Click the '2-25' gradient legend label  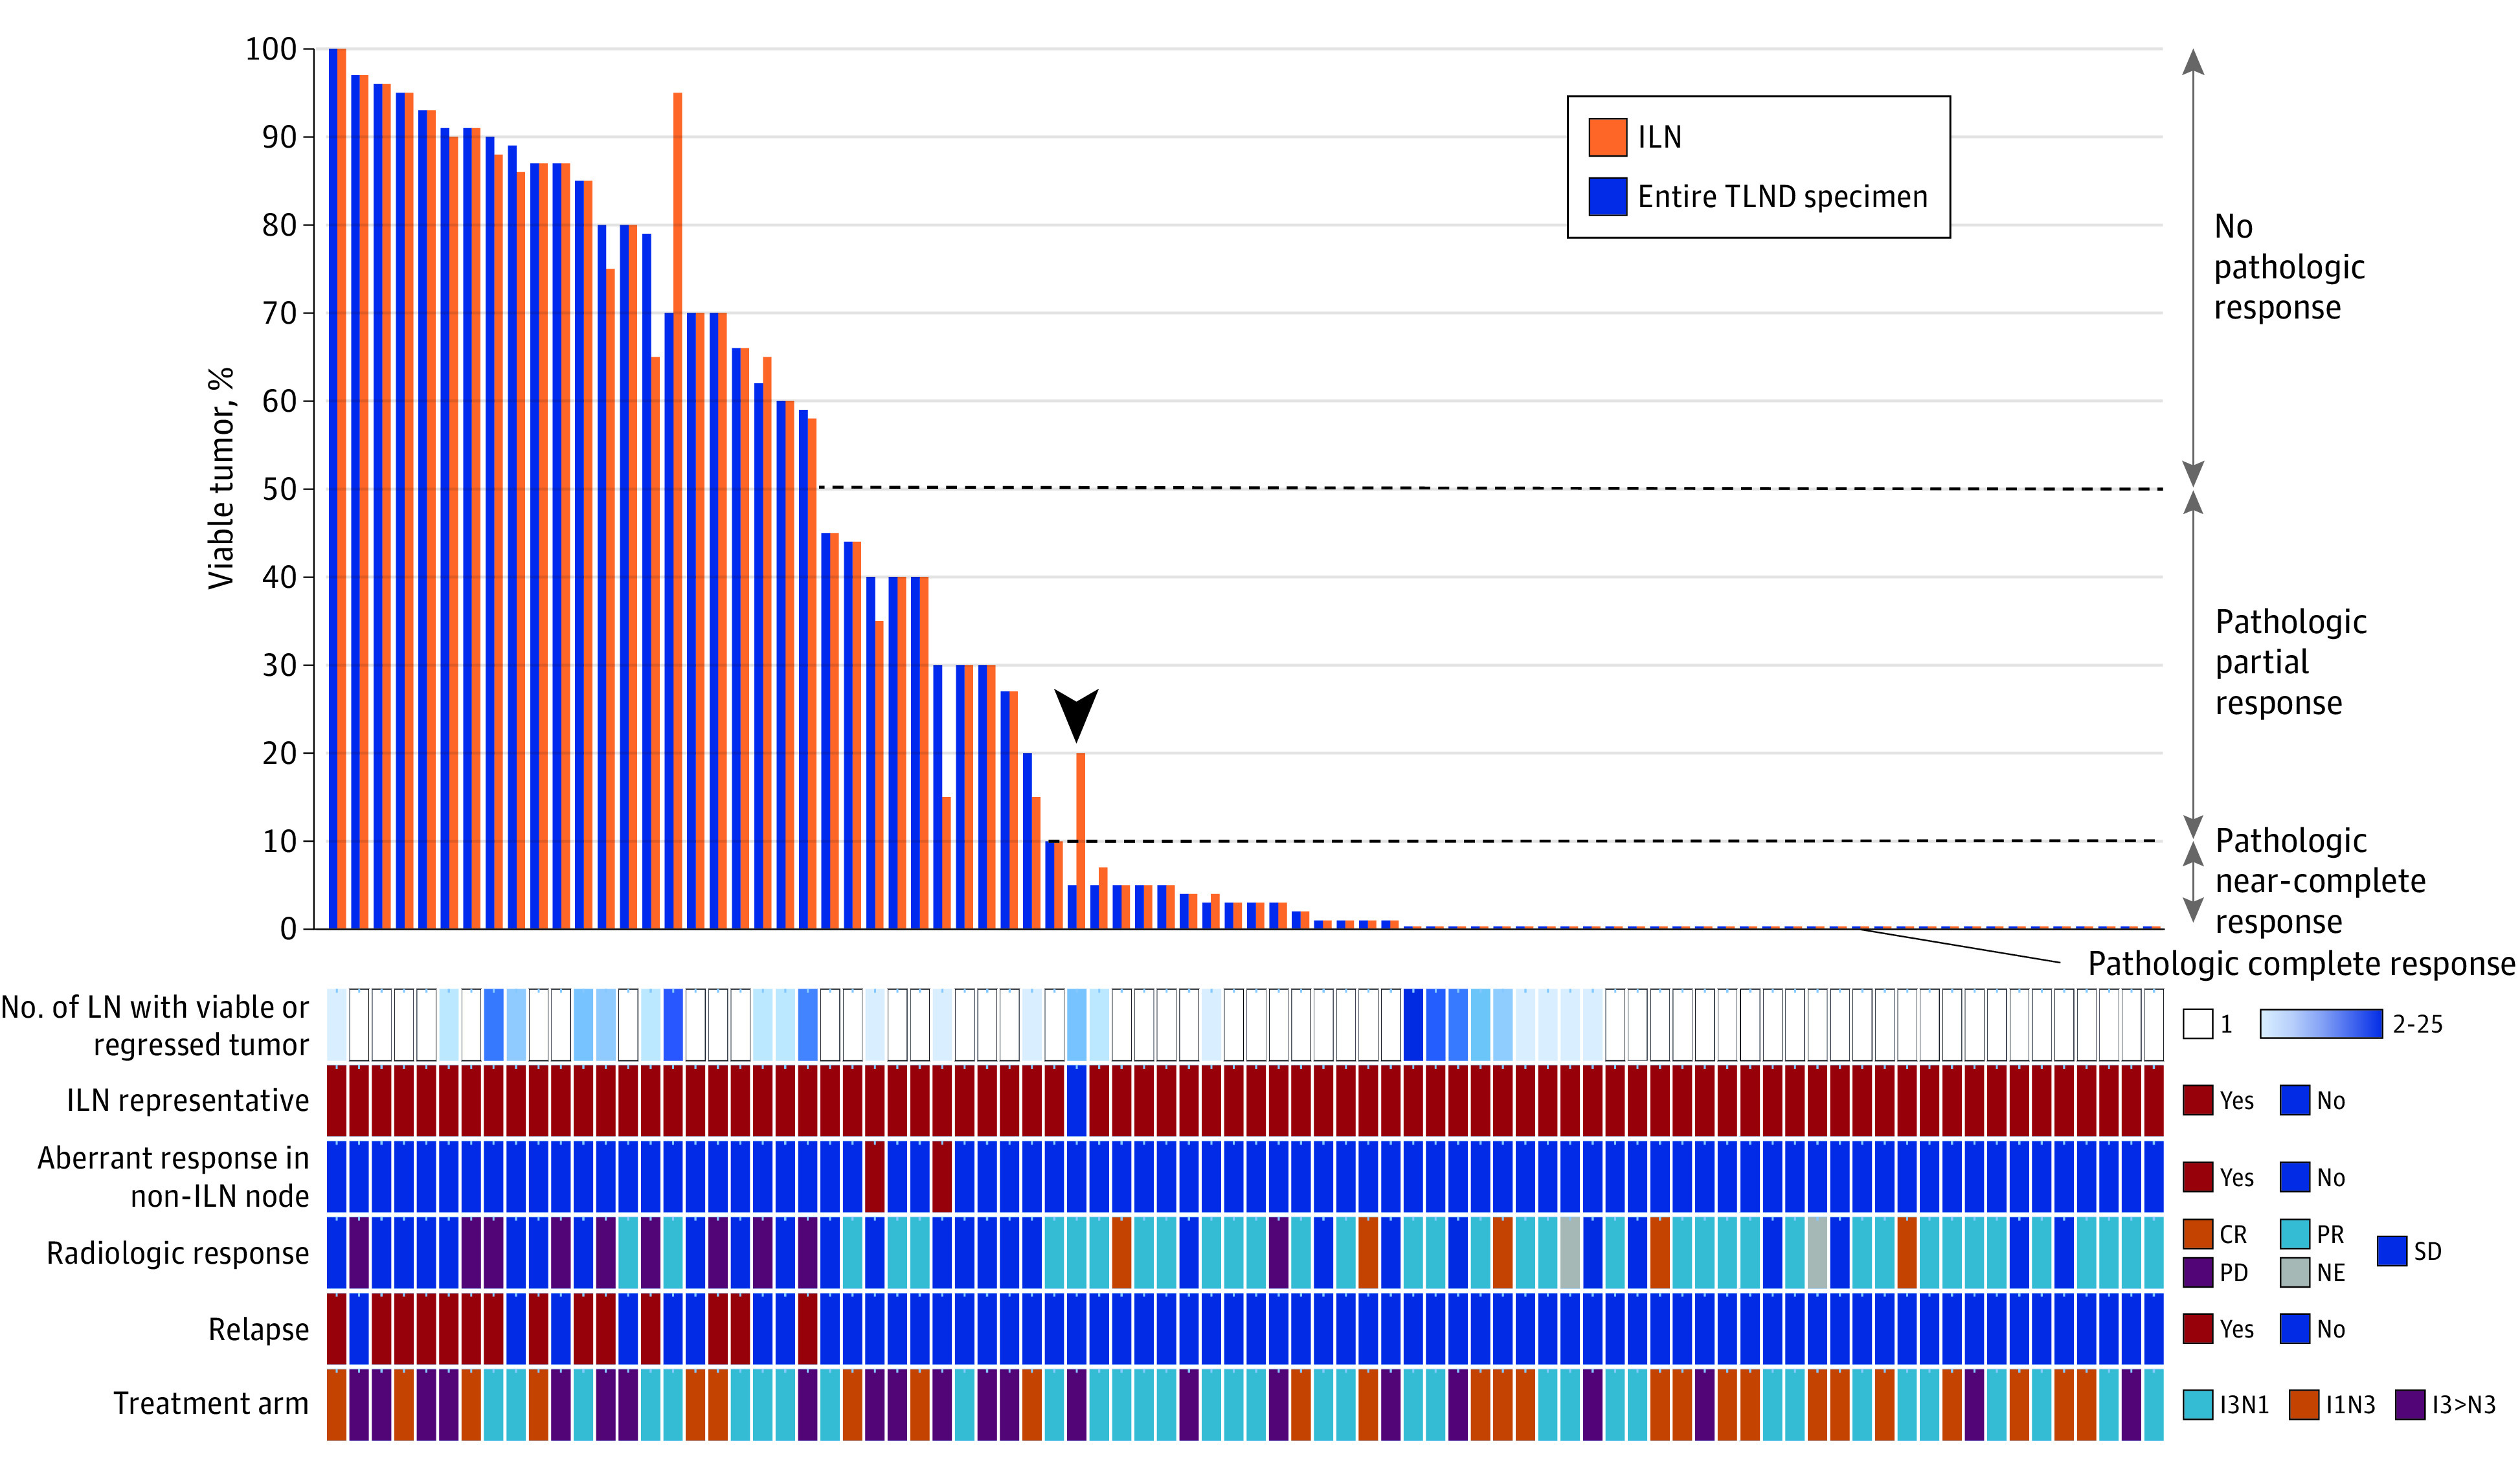tap(2418, 1024)
